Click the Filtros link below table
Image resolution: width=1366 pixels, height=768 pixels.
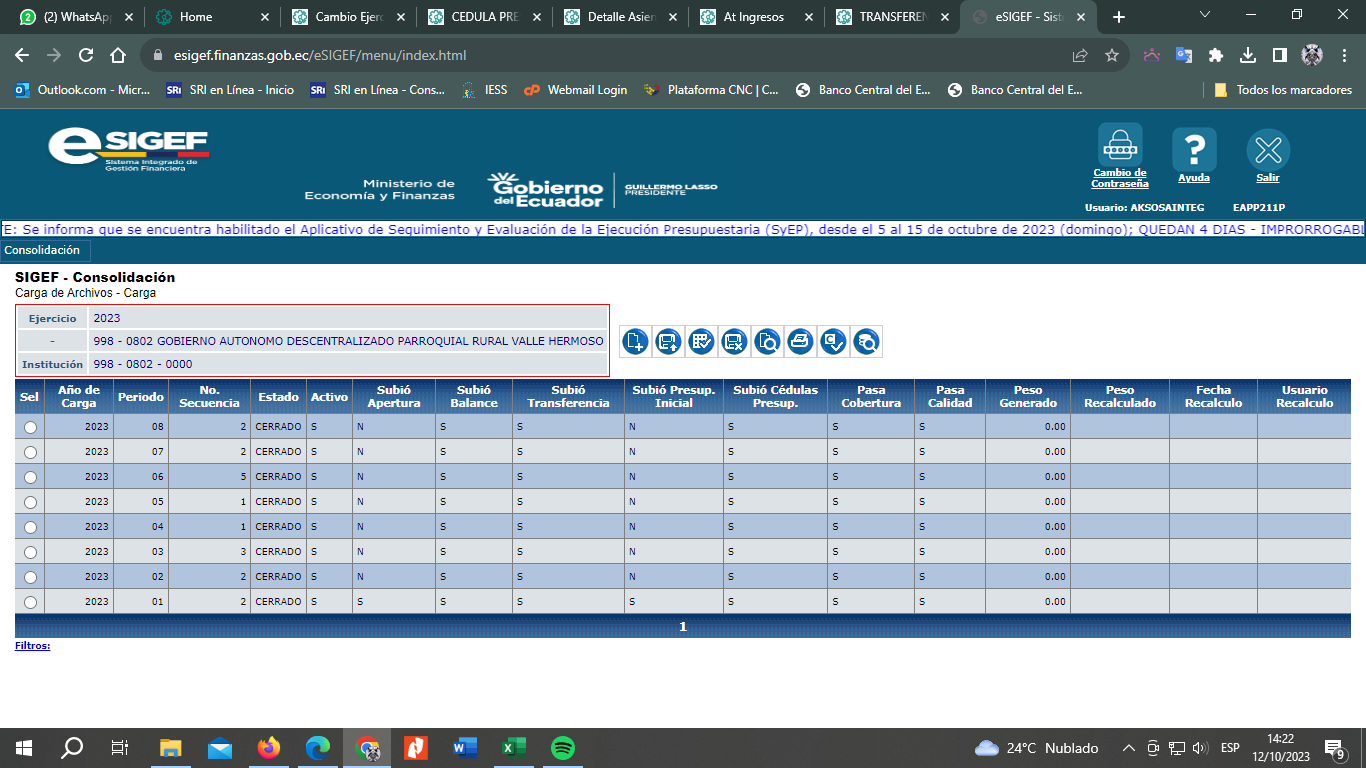(x=32, y=646)
